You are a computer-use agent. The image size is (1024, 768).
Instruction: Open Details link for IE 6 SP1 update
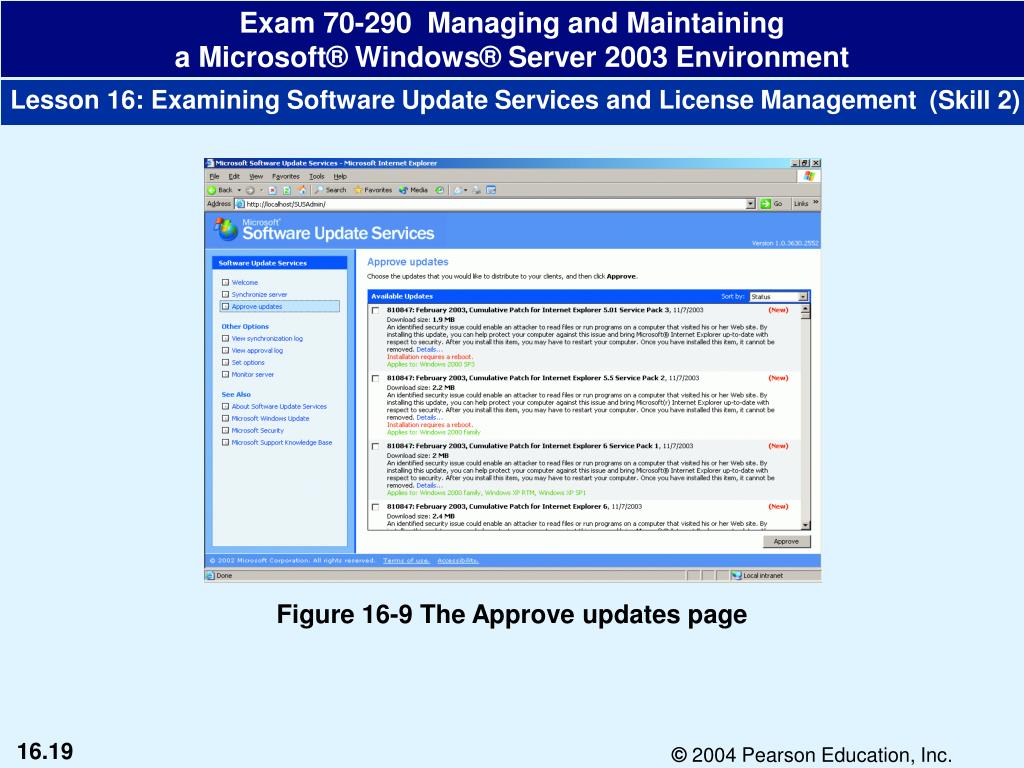429,485
